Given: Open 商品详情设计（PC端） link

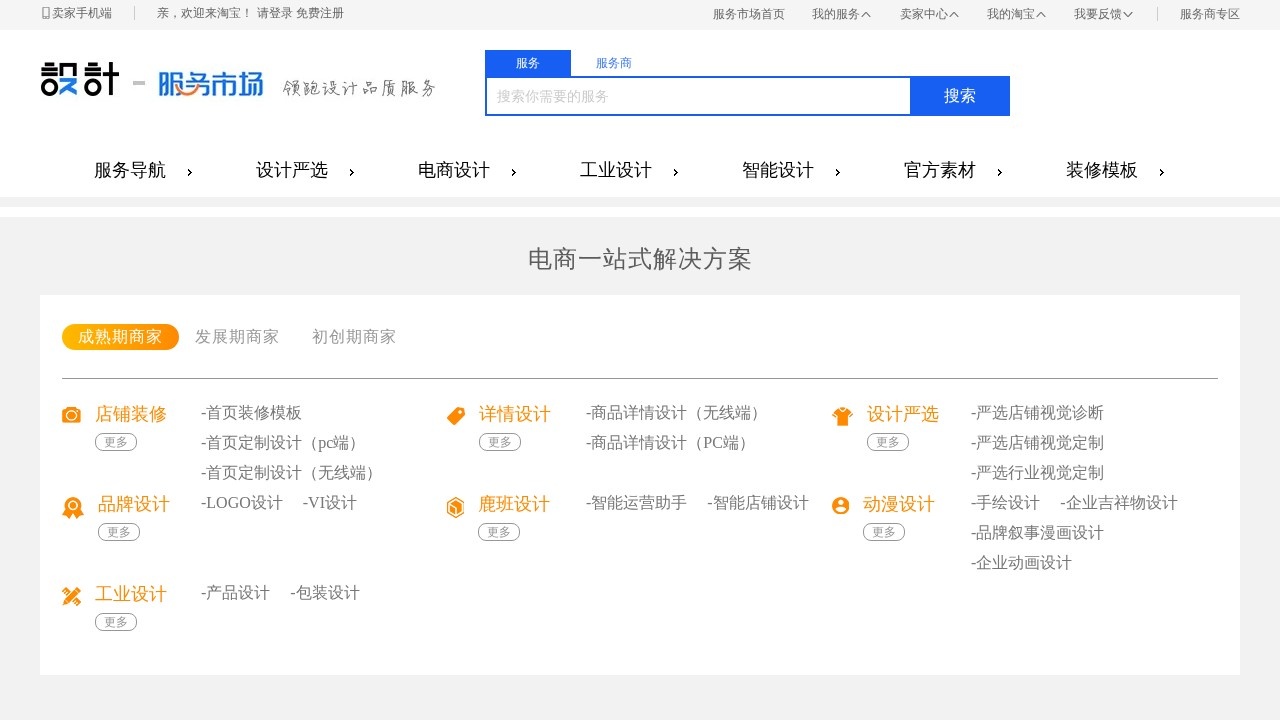Looking at the screenshot, I should pyautogui.click(x=670, y=443).
